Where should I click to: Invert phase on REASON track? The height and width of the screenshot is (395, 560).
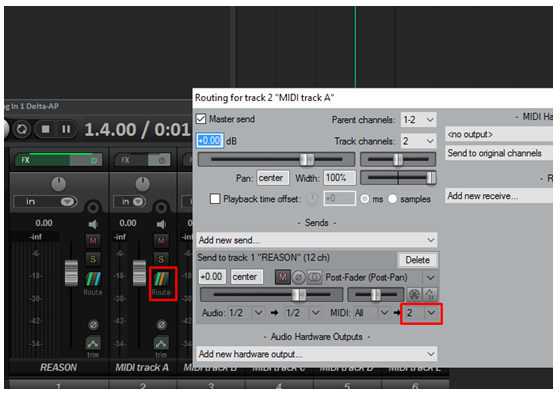pyautogui.click(x=93, y=325)
